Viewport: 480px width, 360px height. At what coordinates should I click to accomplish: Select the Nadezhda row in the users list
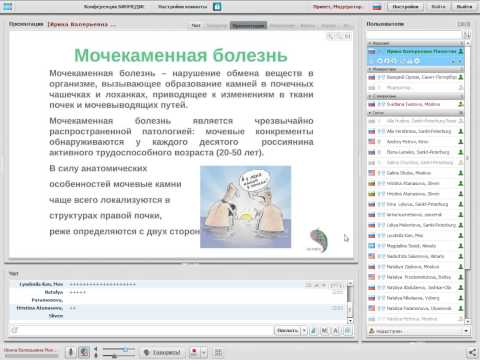[x=416, y=256]
